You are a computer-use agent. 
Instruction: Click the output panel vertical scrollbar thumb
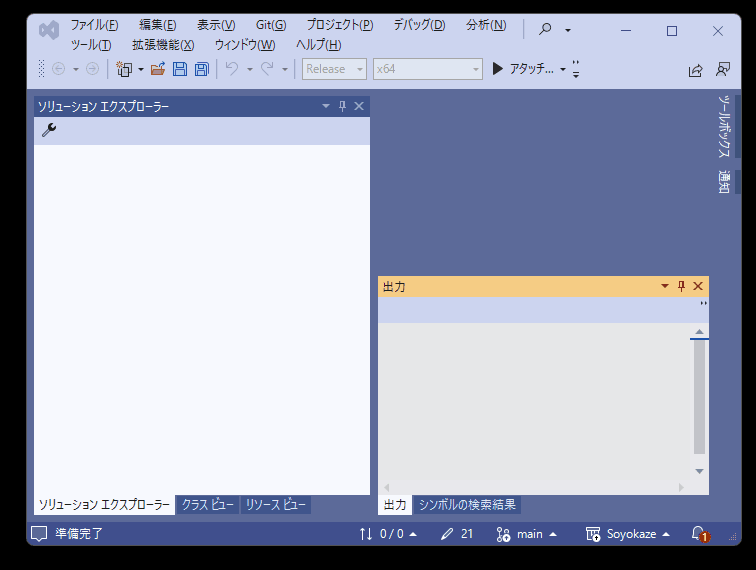[699, 397]
